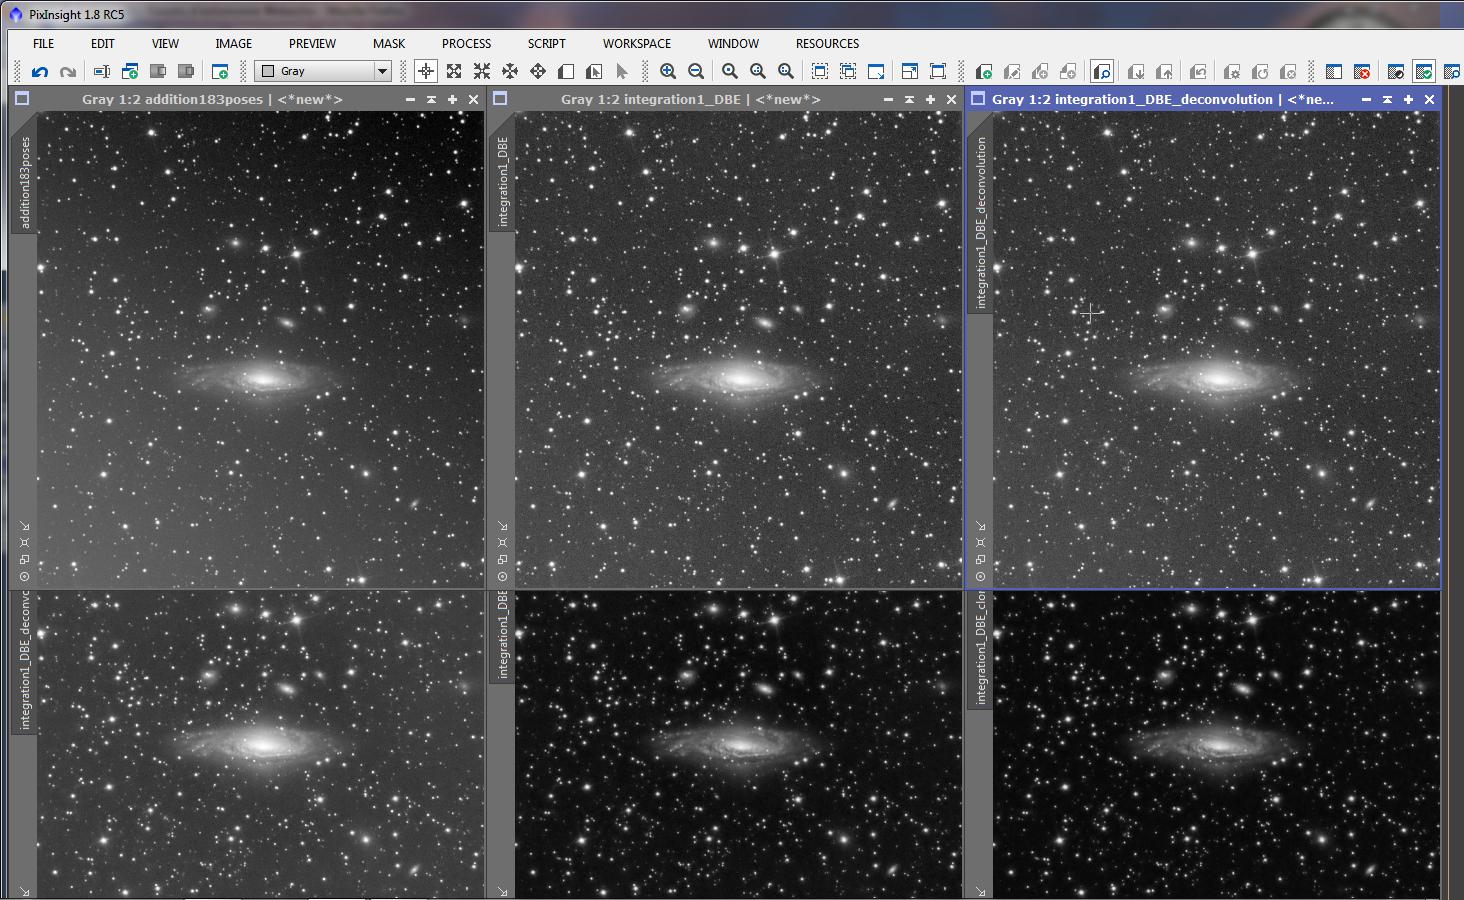Shade the addition183poses window
Screen dimensions: 1464x900
coord(432,100)
